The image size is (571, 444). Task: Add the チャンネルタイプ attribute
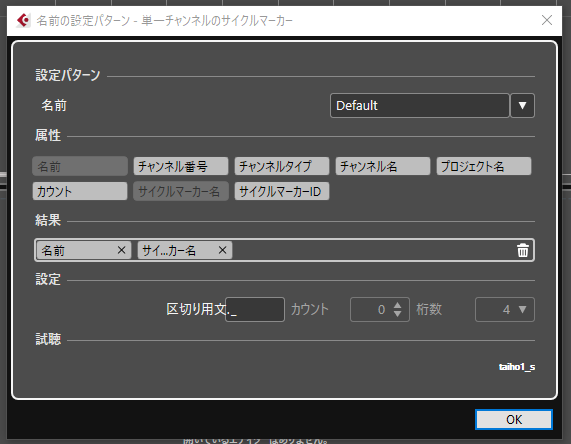pyautogui.click(x=282, y=166)
